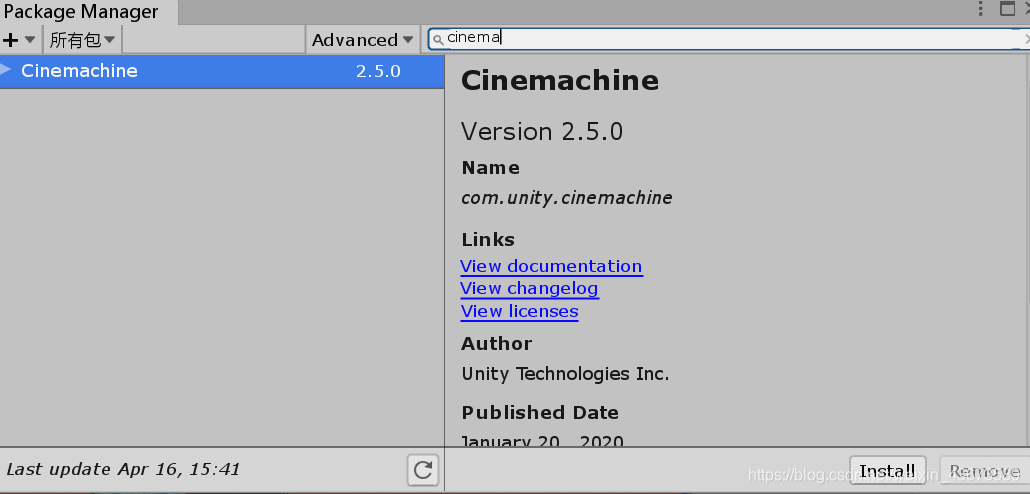Open the View licenses link
The image size is (1030, 494).
519,311
